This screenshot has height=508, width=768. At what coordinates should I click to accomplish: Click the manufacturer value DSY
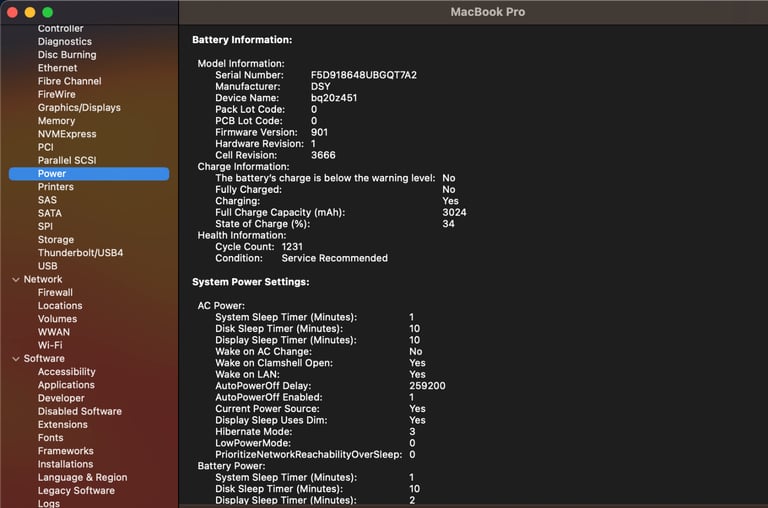point(321,87)
